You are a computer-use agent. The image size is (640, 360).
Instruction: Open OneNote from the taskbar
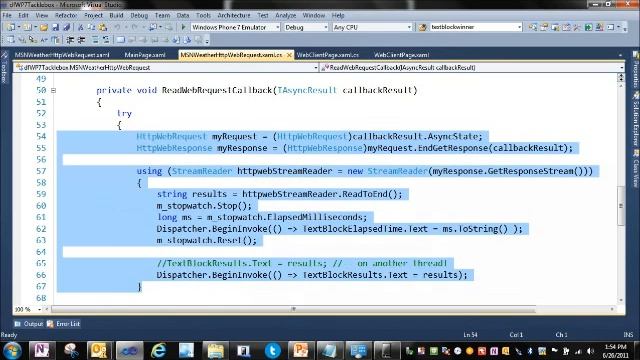point(42,351)
